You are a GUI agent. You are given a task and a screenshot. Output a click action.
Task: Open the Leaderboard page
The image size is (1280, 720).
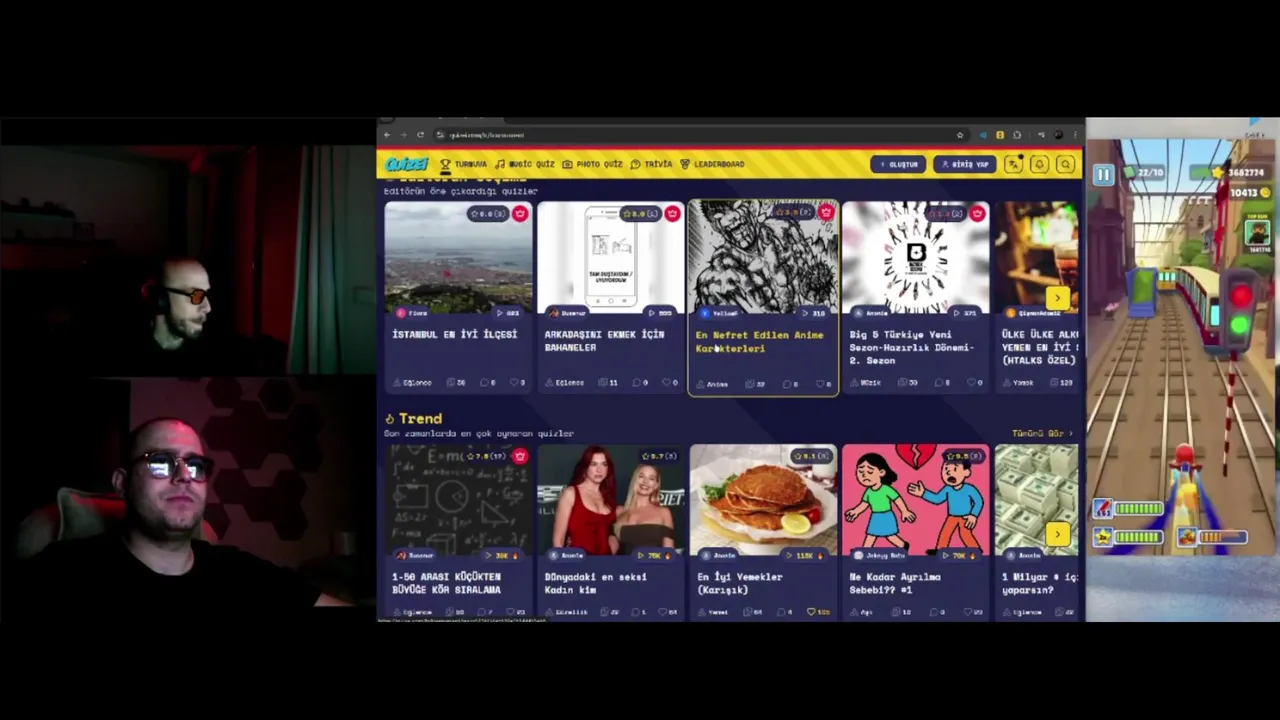tap(712, 164)
